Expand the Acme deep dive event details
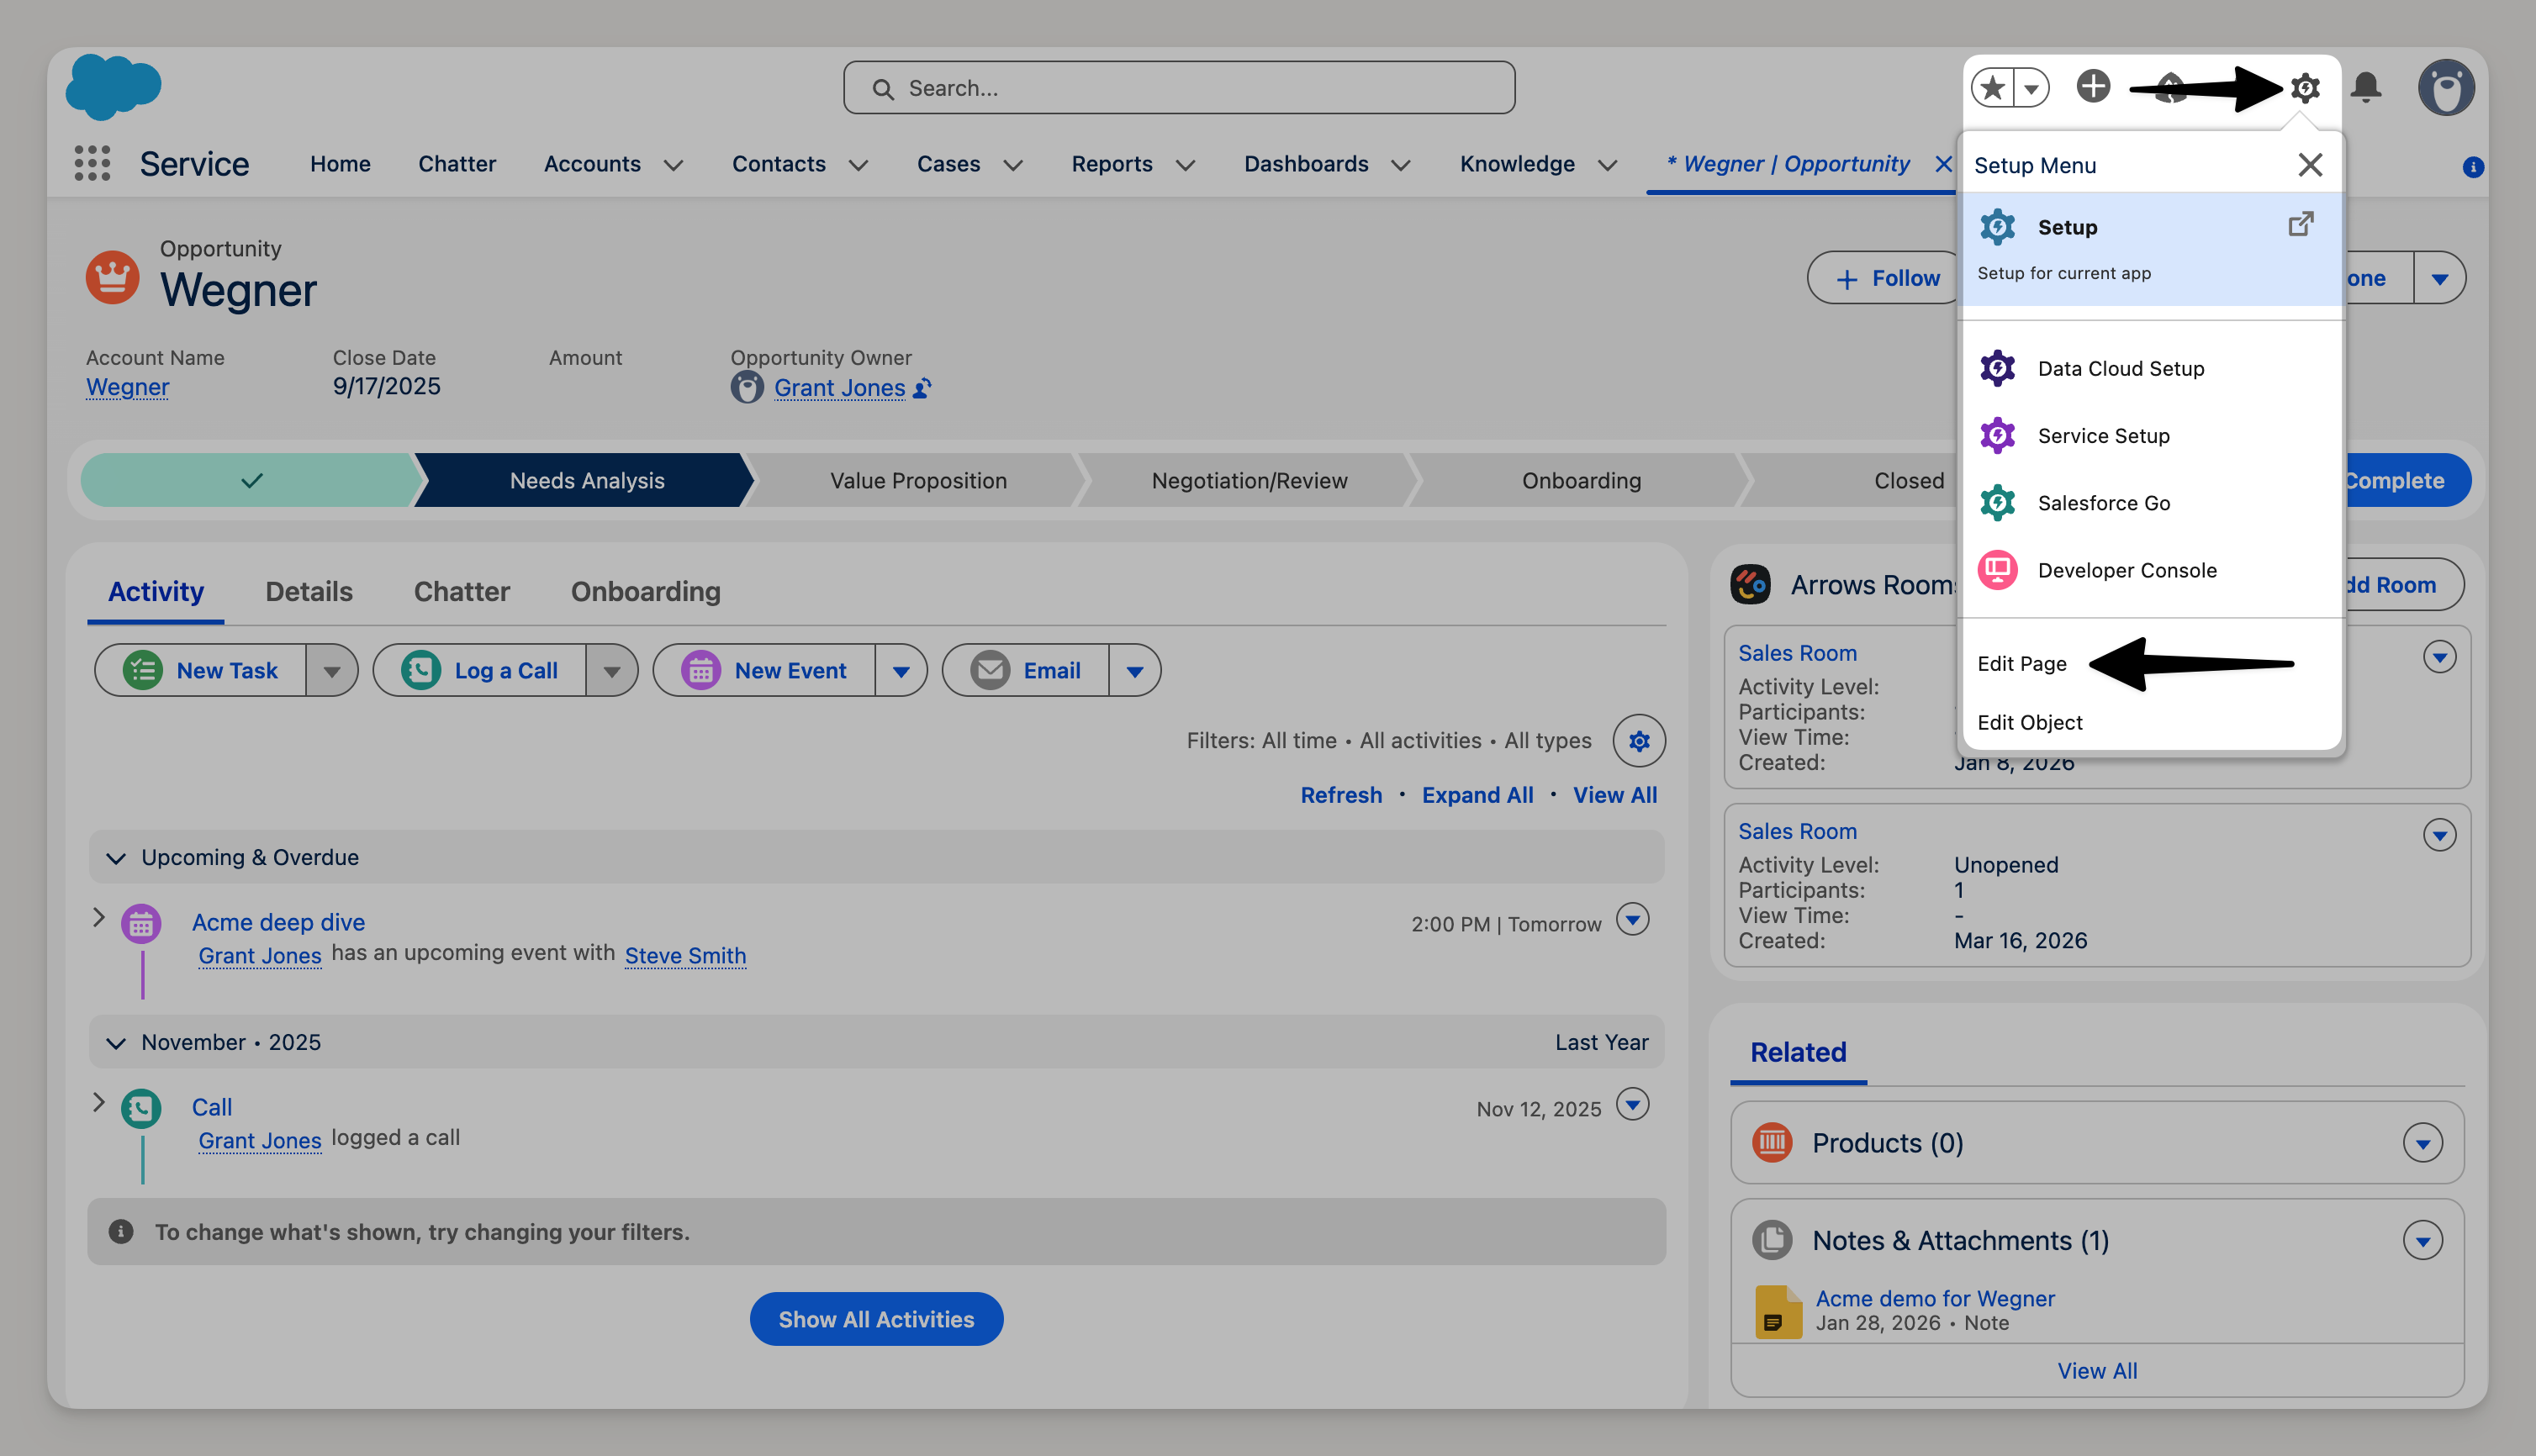 click(x=98, y=917)
